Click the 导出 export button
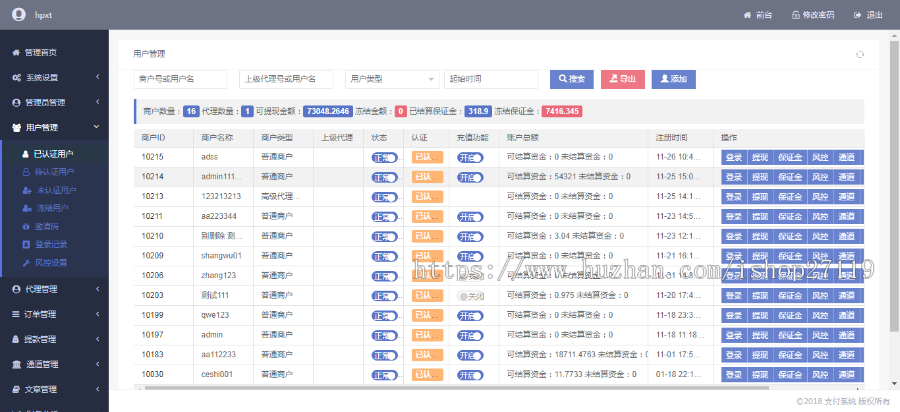900x412 pixels. (623, 79)
